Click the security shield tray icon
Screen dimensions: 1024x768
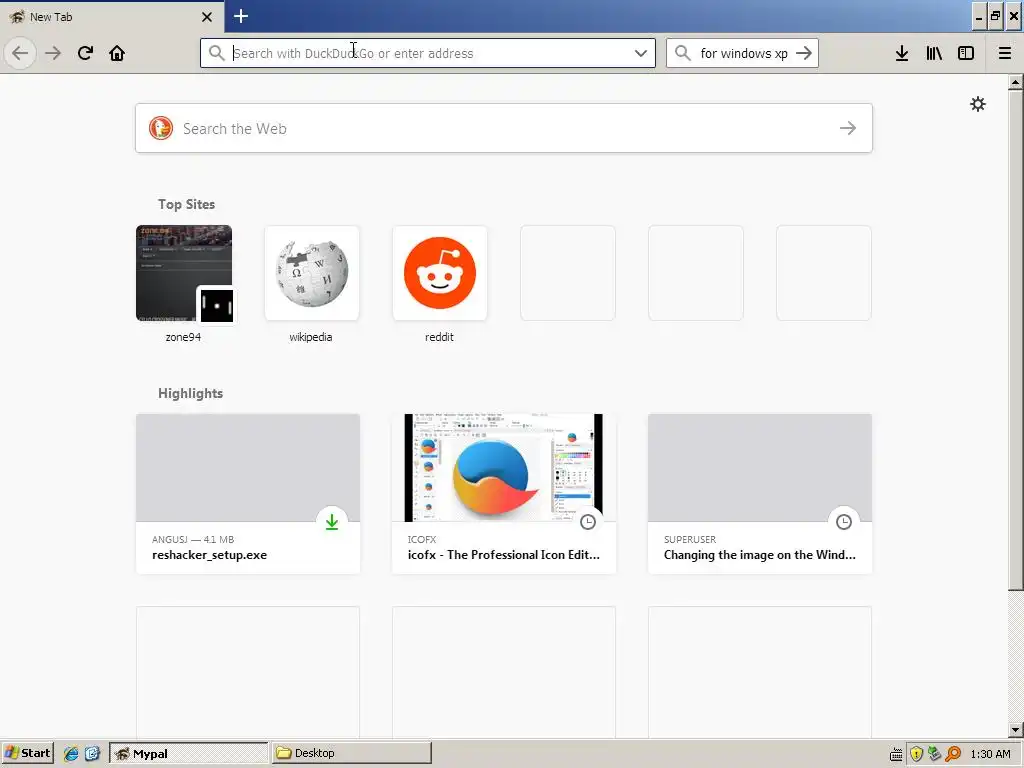[916, 754]
